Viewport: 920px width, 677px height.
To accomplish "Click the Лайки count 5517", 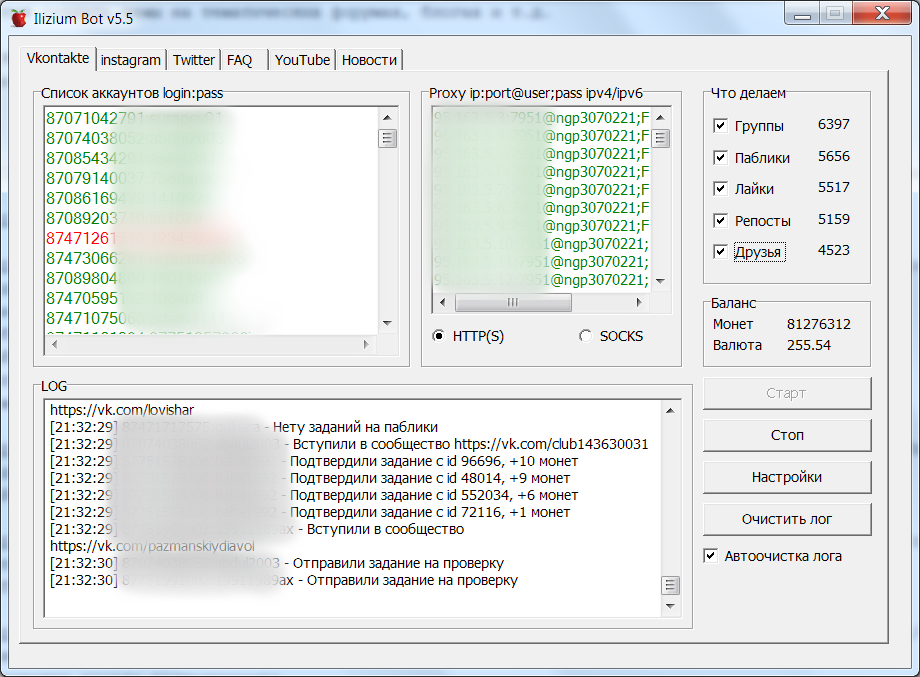I will [x=834, y=188].
